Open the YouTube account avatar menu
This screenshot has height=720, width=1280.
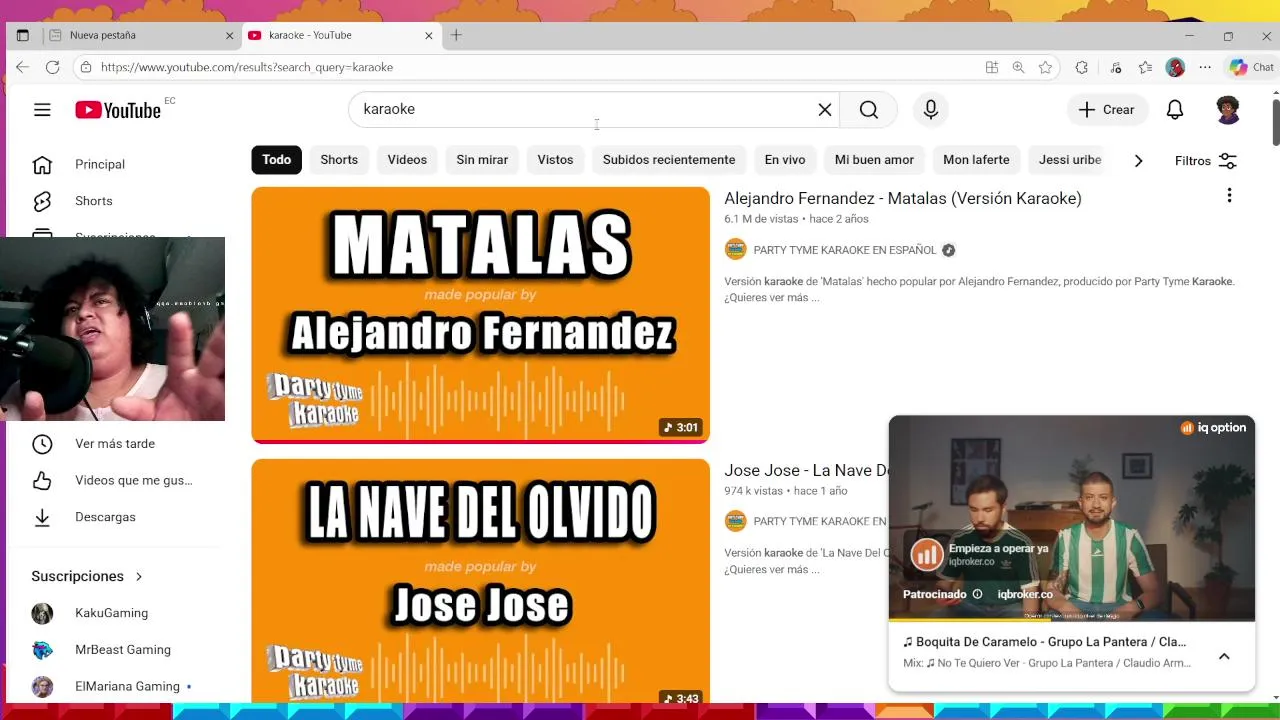(1228, 110)
